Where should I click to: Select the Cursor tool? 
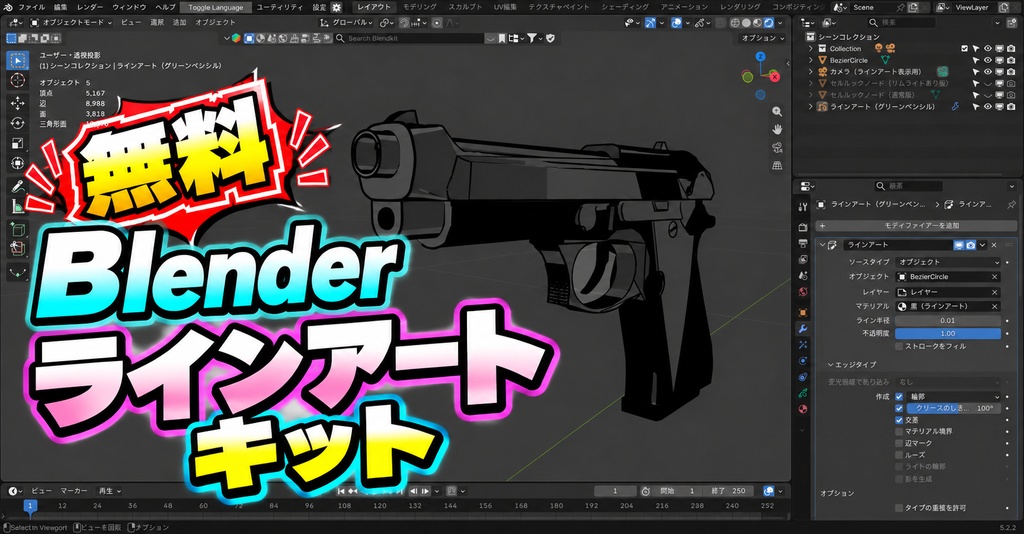click(x=18, y=80)
